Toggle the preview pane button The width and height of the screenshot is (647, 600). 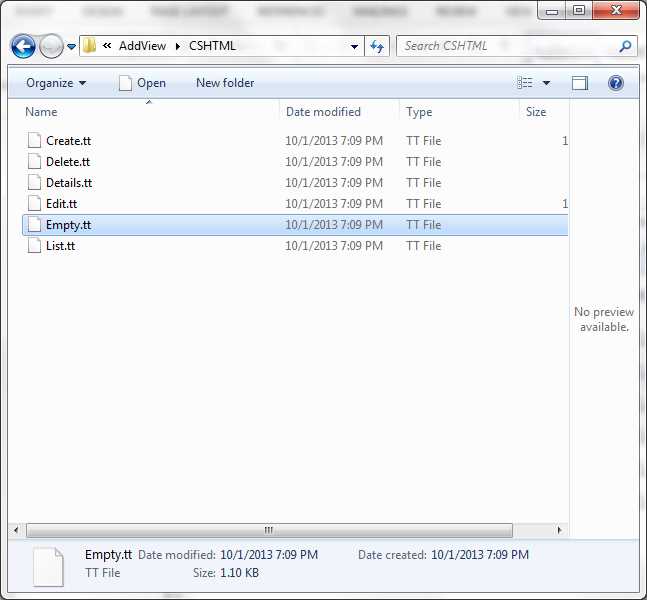[580, 83]
